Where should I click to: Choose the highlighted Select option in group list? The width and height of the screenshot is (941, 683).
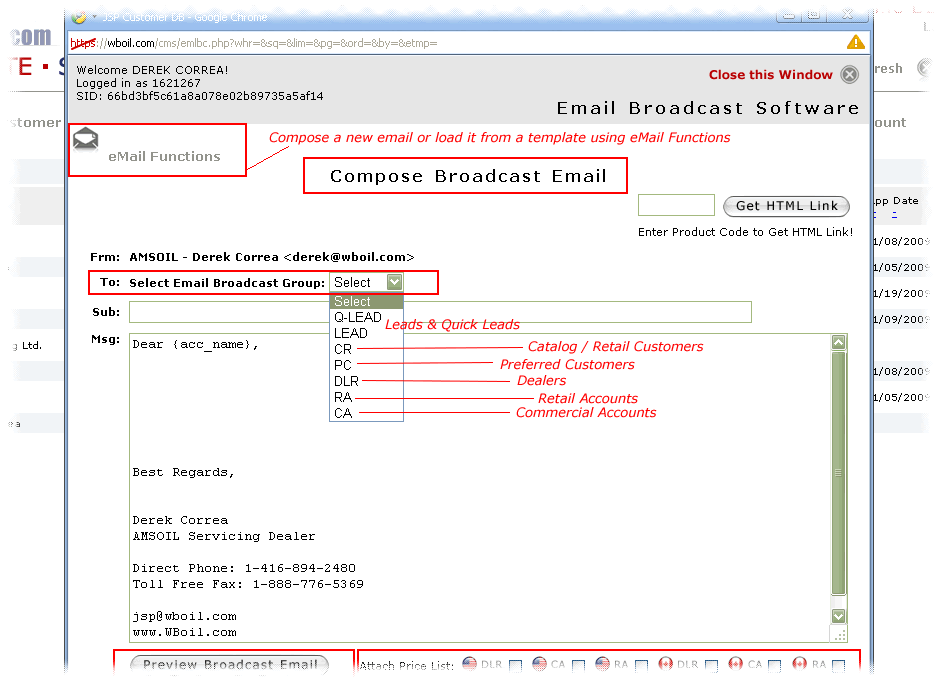[366, 301]
